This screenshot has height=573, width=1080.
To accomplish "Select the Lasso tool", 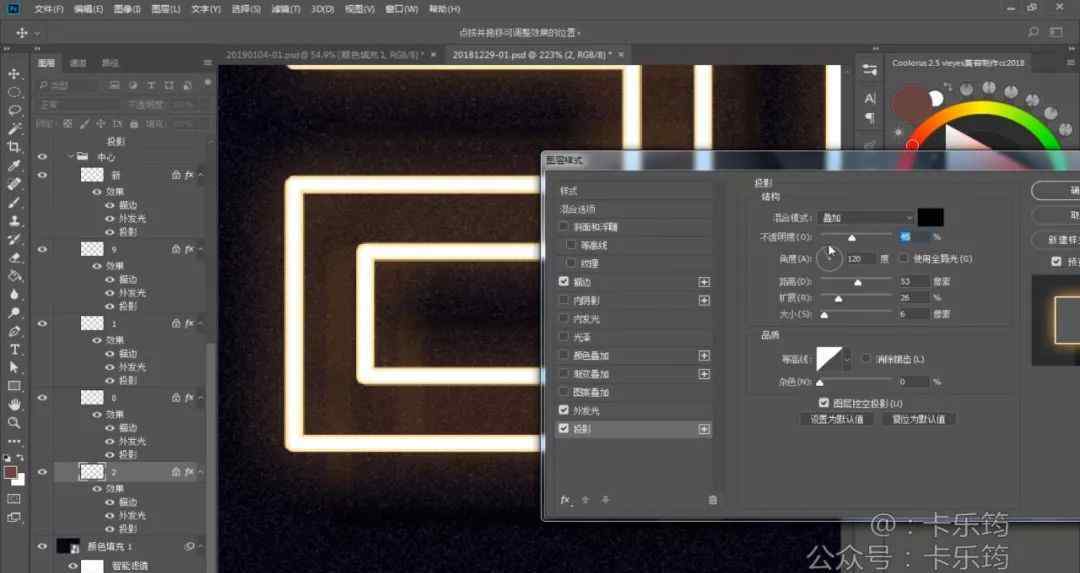I will (x=14, y=110).
